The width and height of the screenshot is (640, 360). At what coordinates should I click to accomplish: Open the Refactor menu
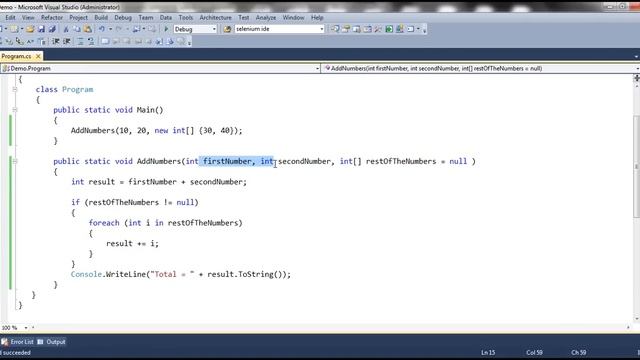tap(52, 18)
